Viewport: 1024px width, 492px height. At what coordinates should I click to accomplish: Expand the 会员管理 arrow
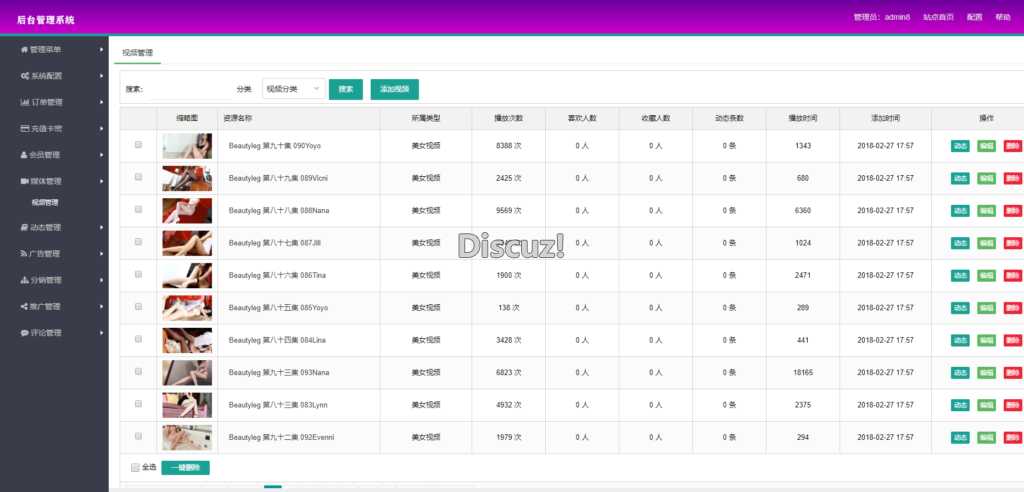[x=101, y=155]
